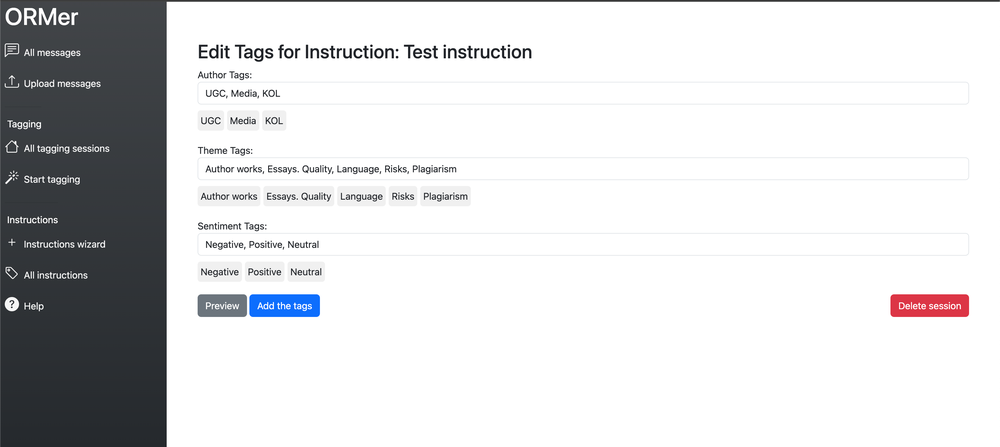The image size is (1000, 447).
Task: Open the ORMer logo home link
Action: (x=42, y=17)
